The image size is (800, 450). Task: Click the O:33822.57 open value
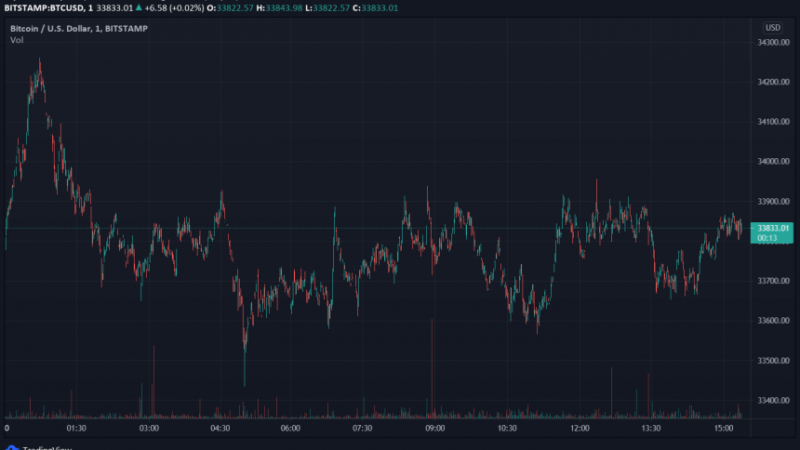tap(230, 8)
